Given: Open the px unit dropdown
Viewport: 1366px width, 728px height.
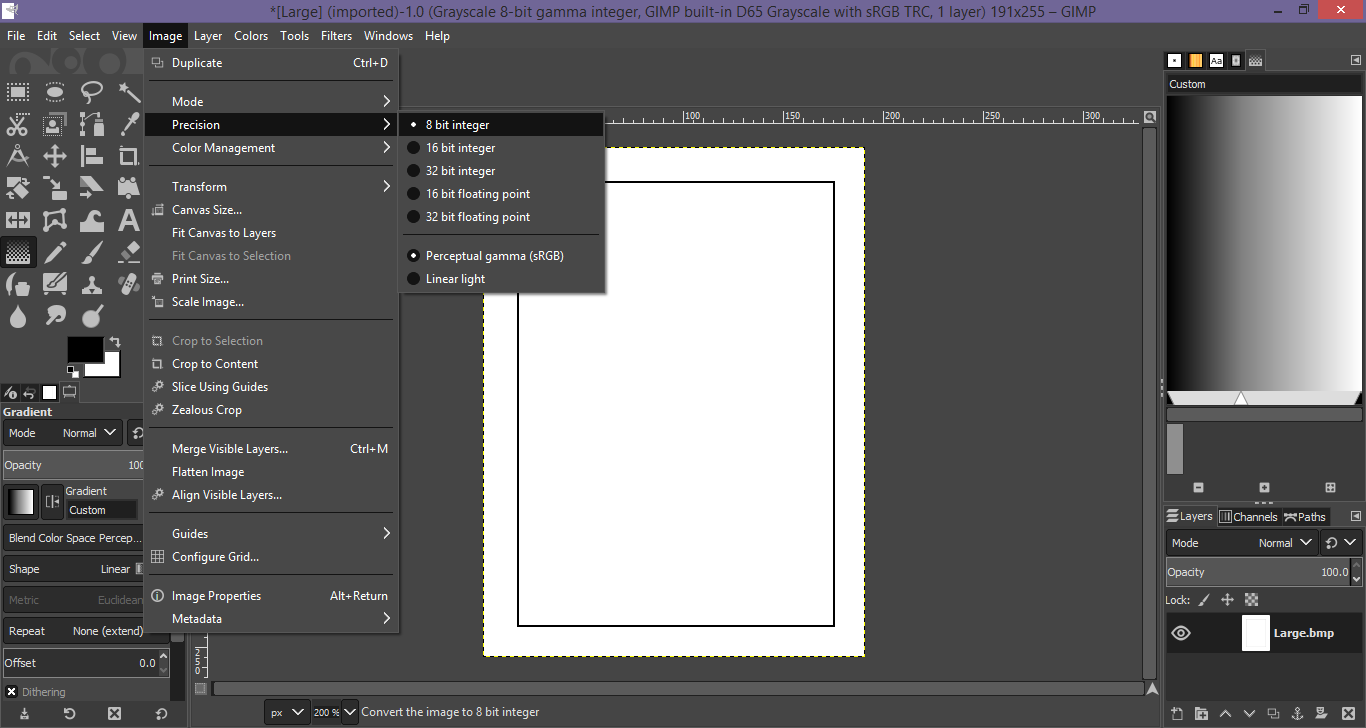Looking at the screenshot, I should point(287,712).
